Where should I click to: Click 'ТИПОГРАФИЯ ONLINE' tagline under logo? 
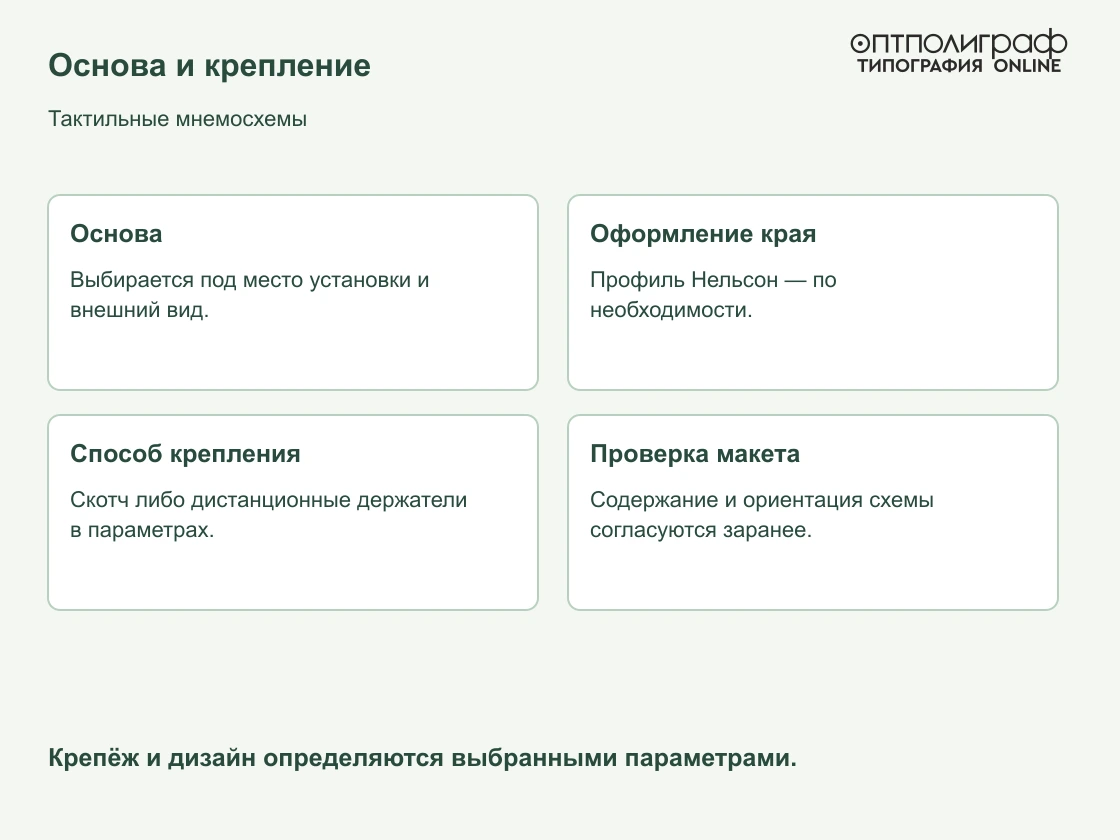coord(959,66)
